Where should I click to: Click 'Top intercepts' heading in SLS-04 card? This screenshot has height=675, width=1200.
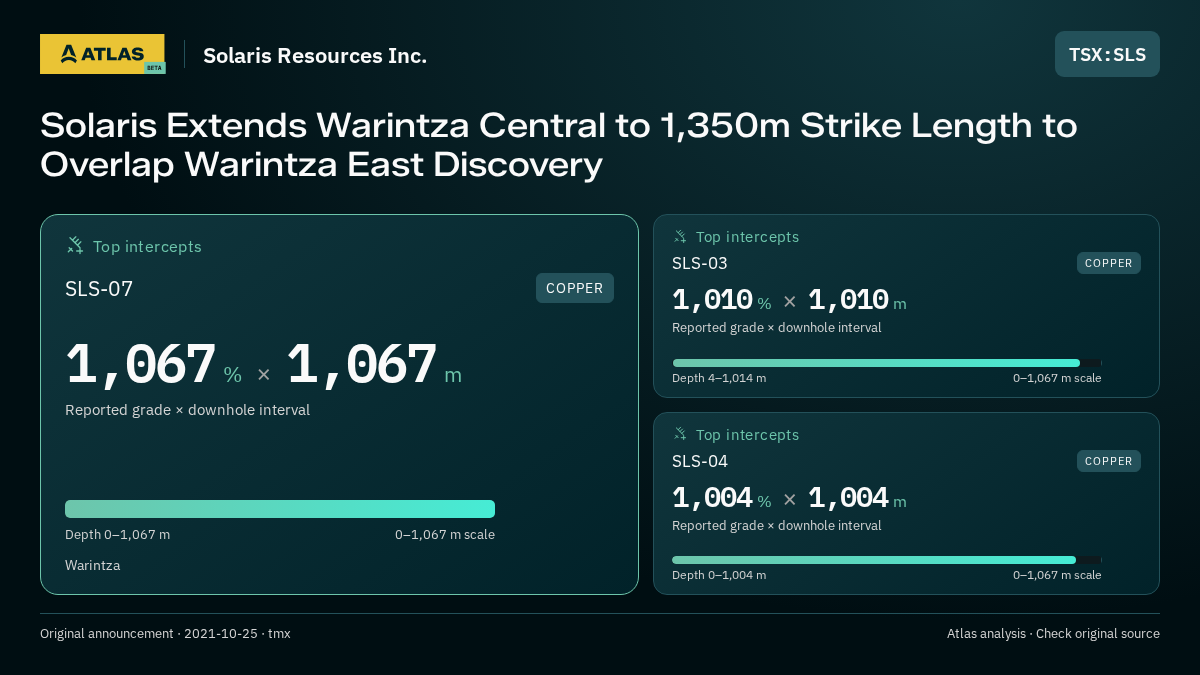click(747, 435)
